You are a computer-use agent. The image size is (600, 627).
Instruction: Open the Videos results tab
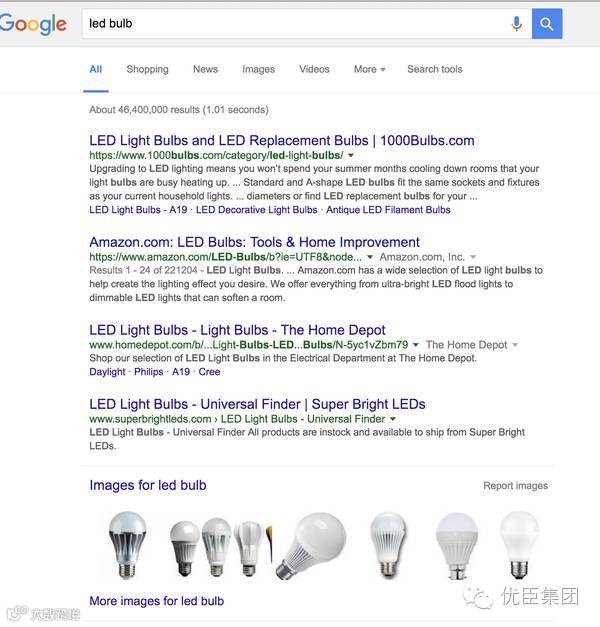tap(314, 69)
